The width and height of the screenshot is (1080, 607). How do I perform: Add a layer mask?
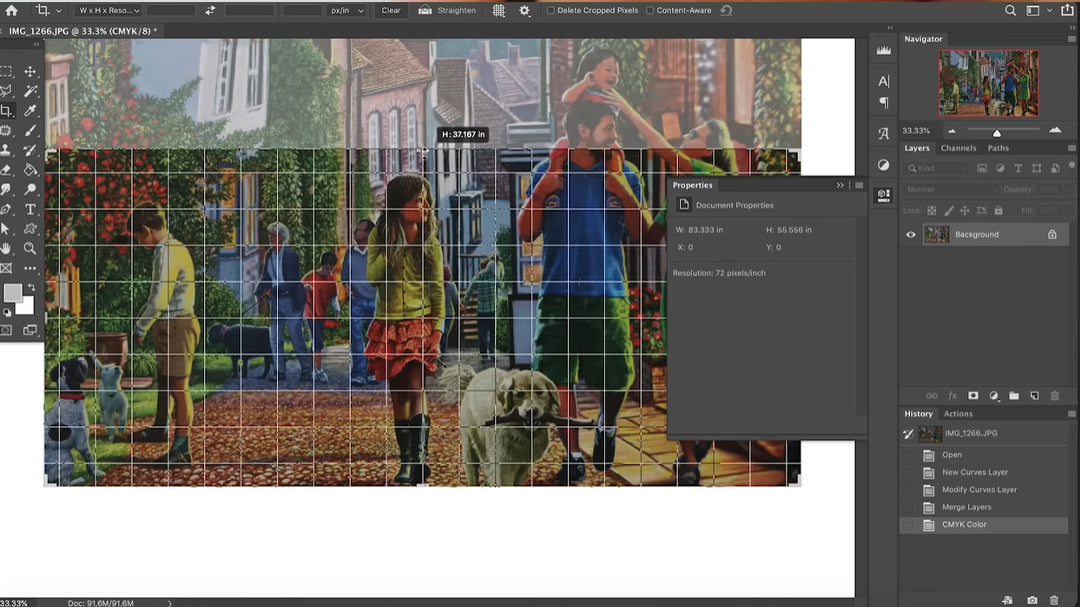click(x=973, y=395)
